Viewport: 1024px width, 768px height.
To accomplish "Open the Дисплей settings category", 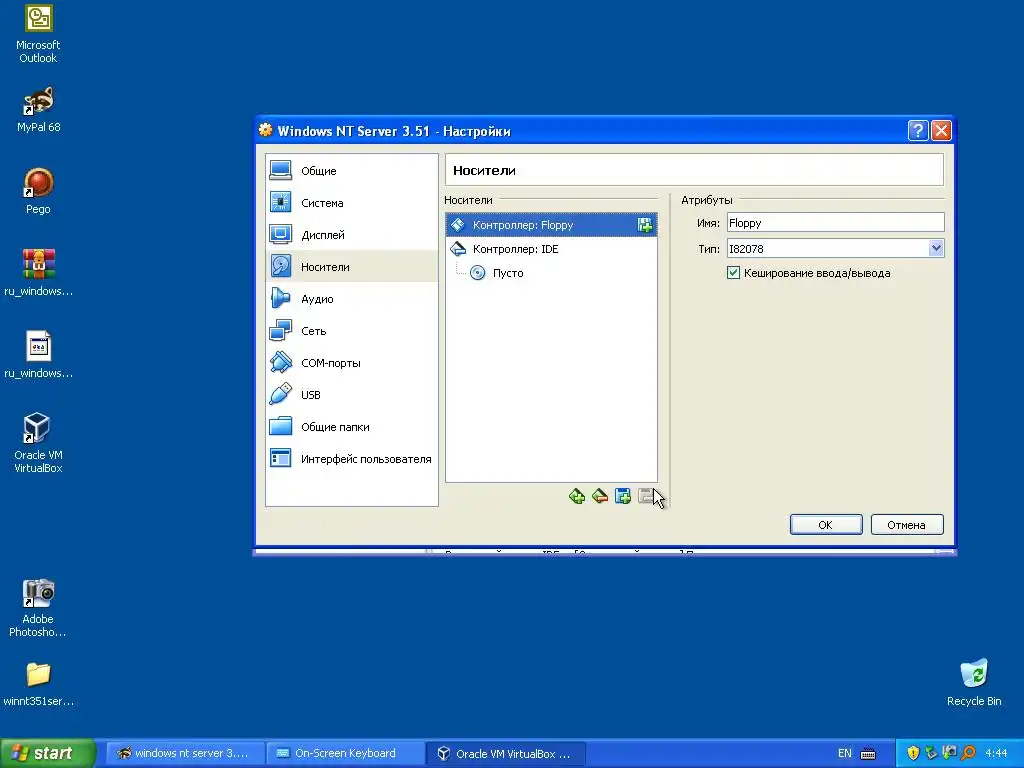I will point(351,234).
